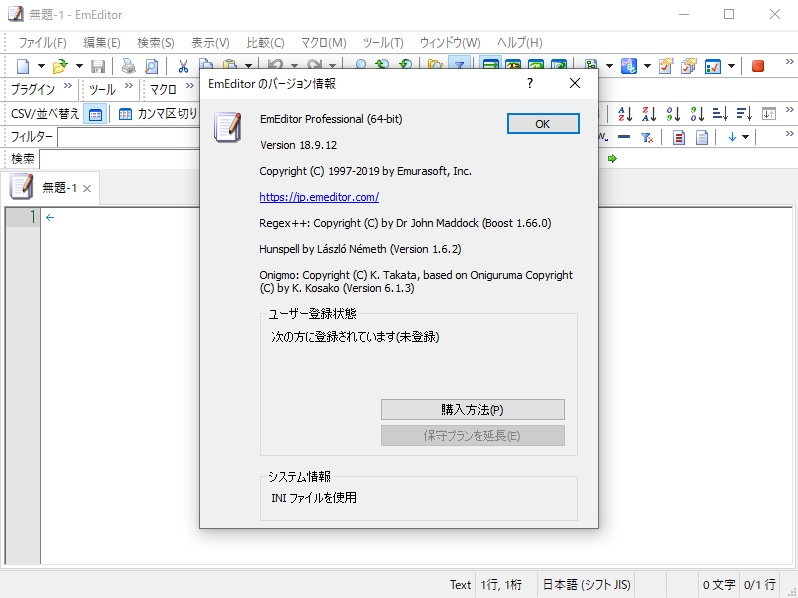Create a new file with New icon

coord(23,66)
